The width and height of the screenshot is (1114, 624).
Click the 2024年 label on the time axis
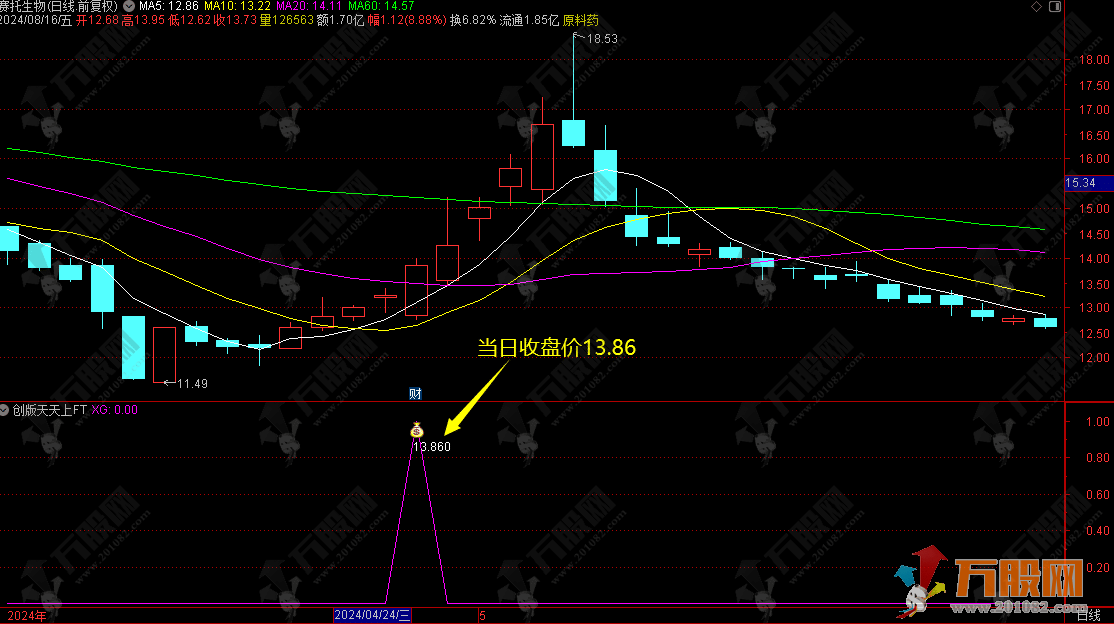click(x=27, y=615)
